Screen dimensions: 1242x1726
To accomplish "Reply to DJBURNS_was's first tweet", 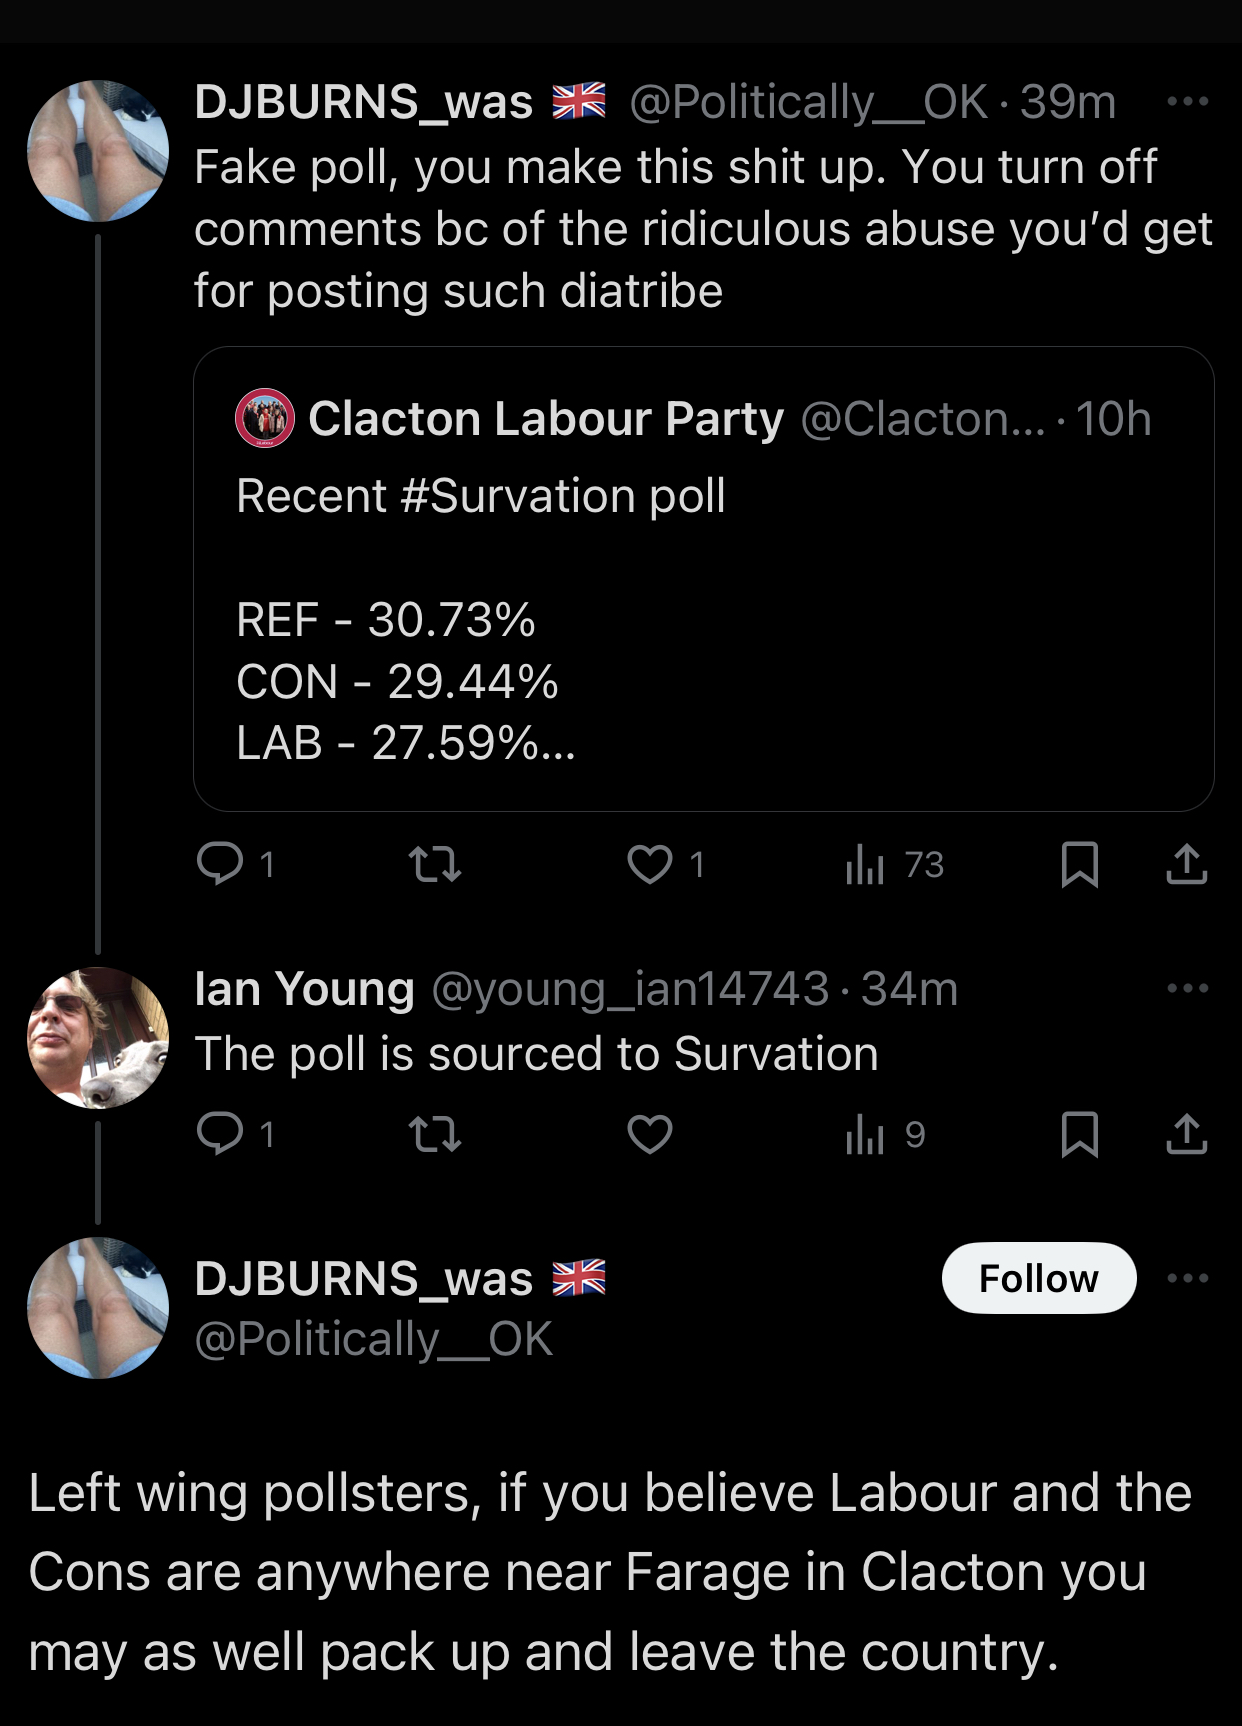I will point(220,864).
